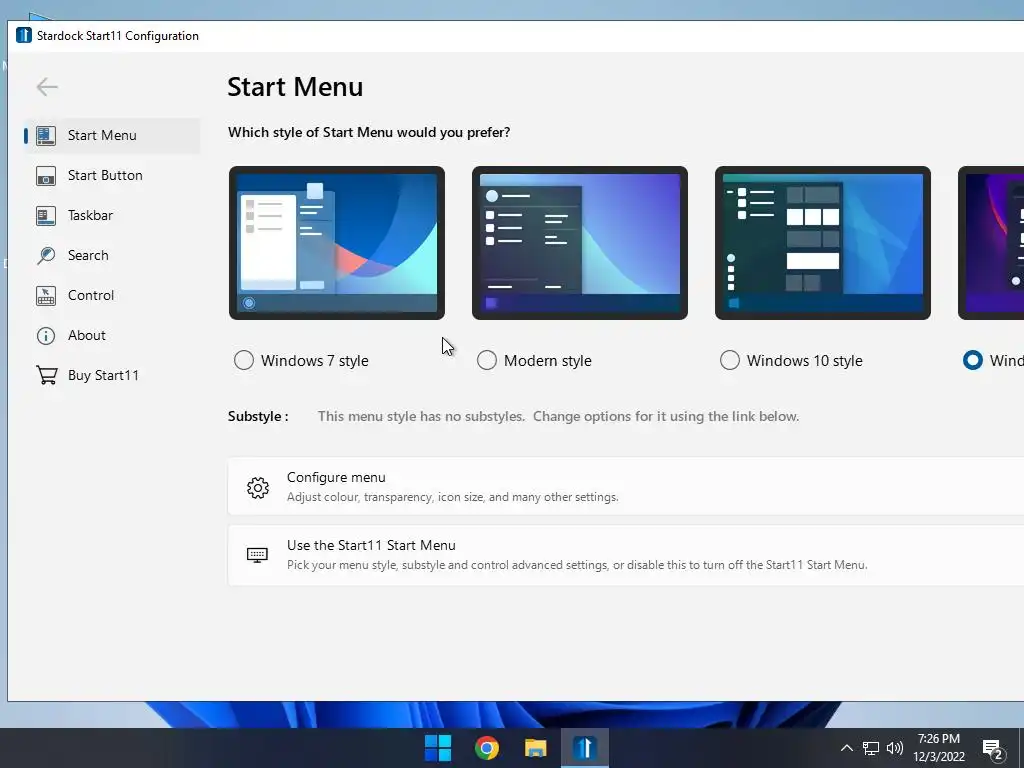The width and height of the screenshot is (1024, 768).
Task: Go to the Start Button page
Action: [112, 176]
